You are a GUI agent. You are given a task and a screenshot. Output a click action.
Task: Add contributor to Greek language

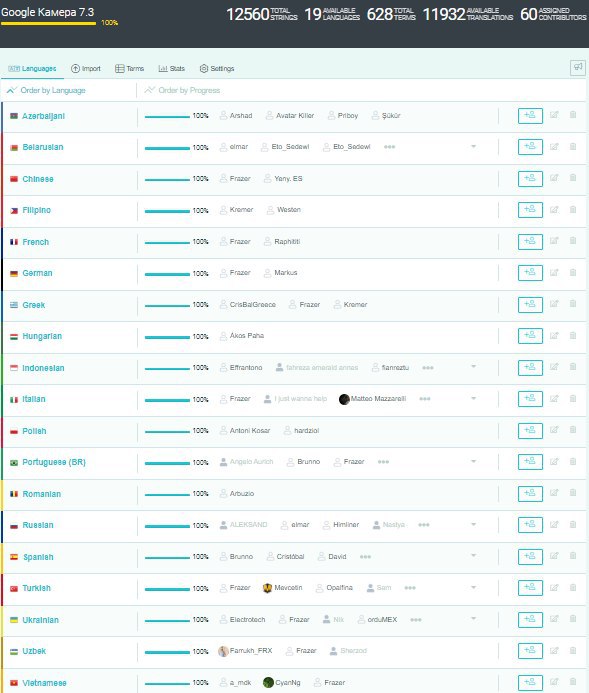(x=530, y=305)
